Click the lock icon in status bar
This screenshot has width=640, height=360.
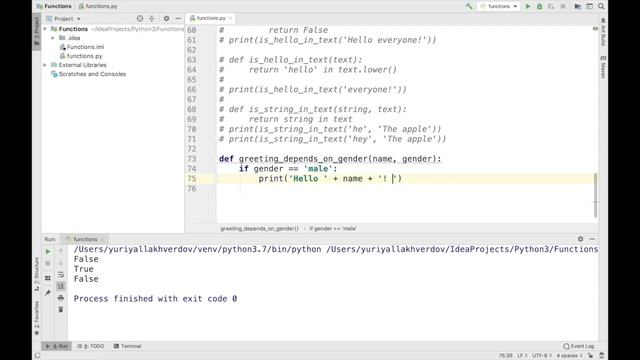coord(590,356)
